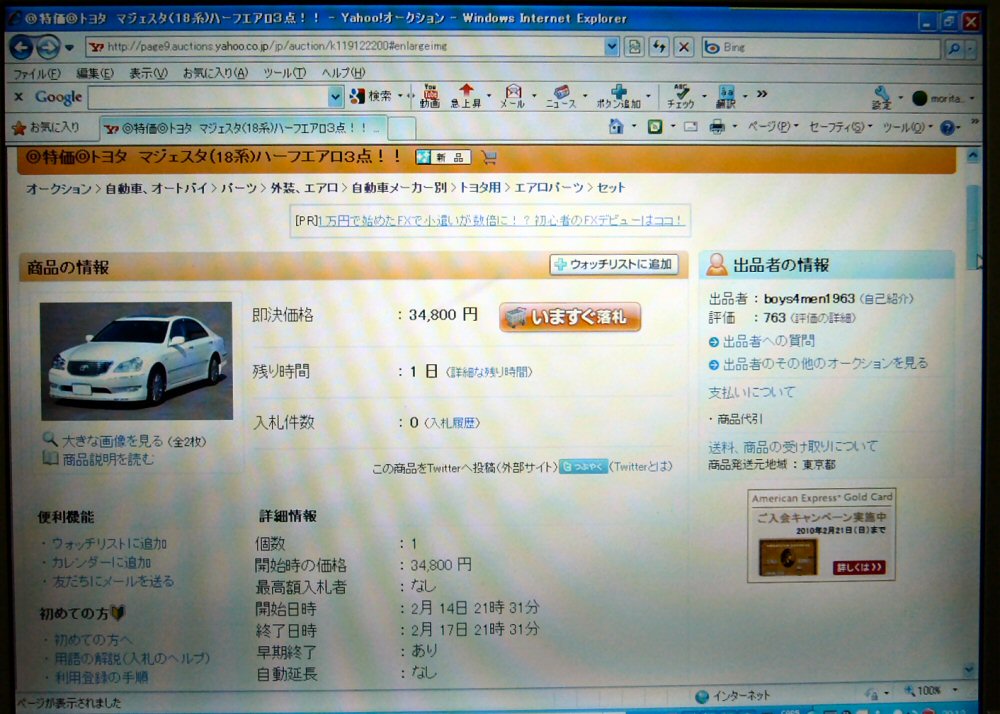Close the Google toolbar with its x
The height and width of the screenshot is (714, 1000).
click(18, 97)
